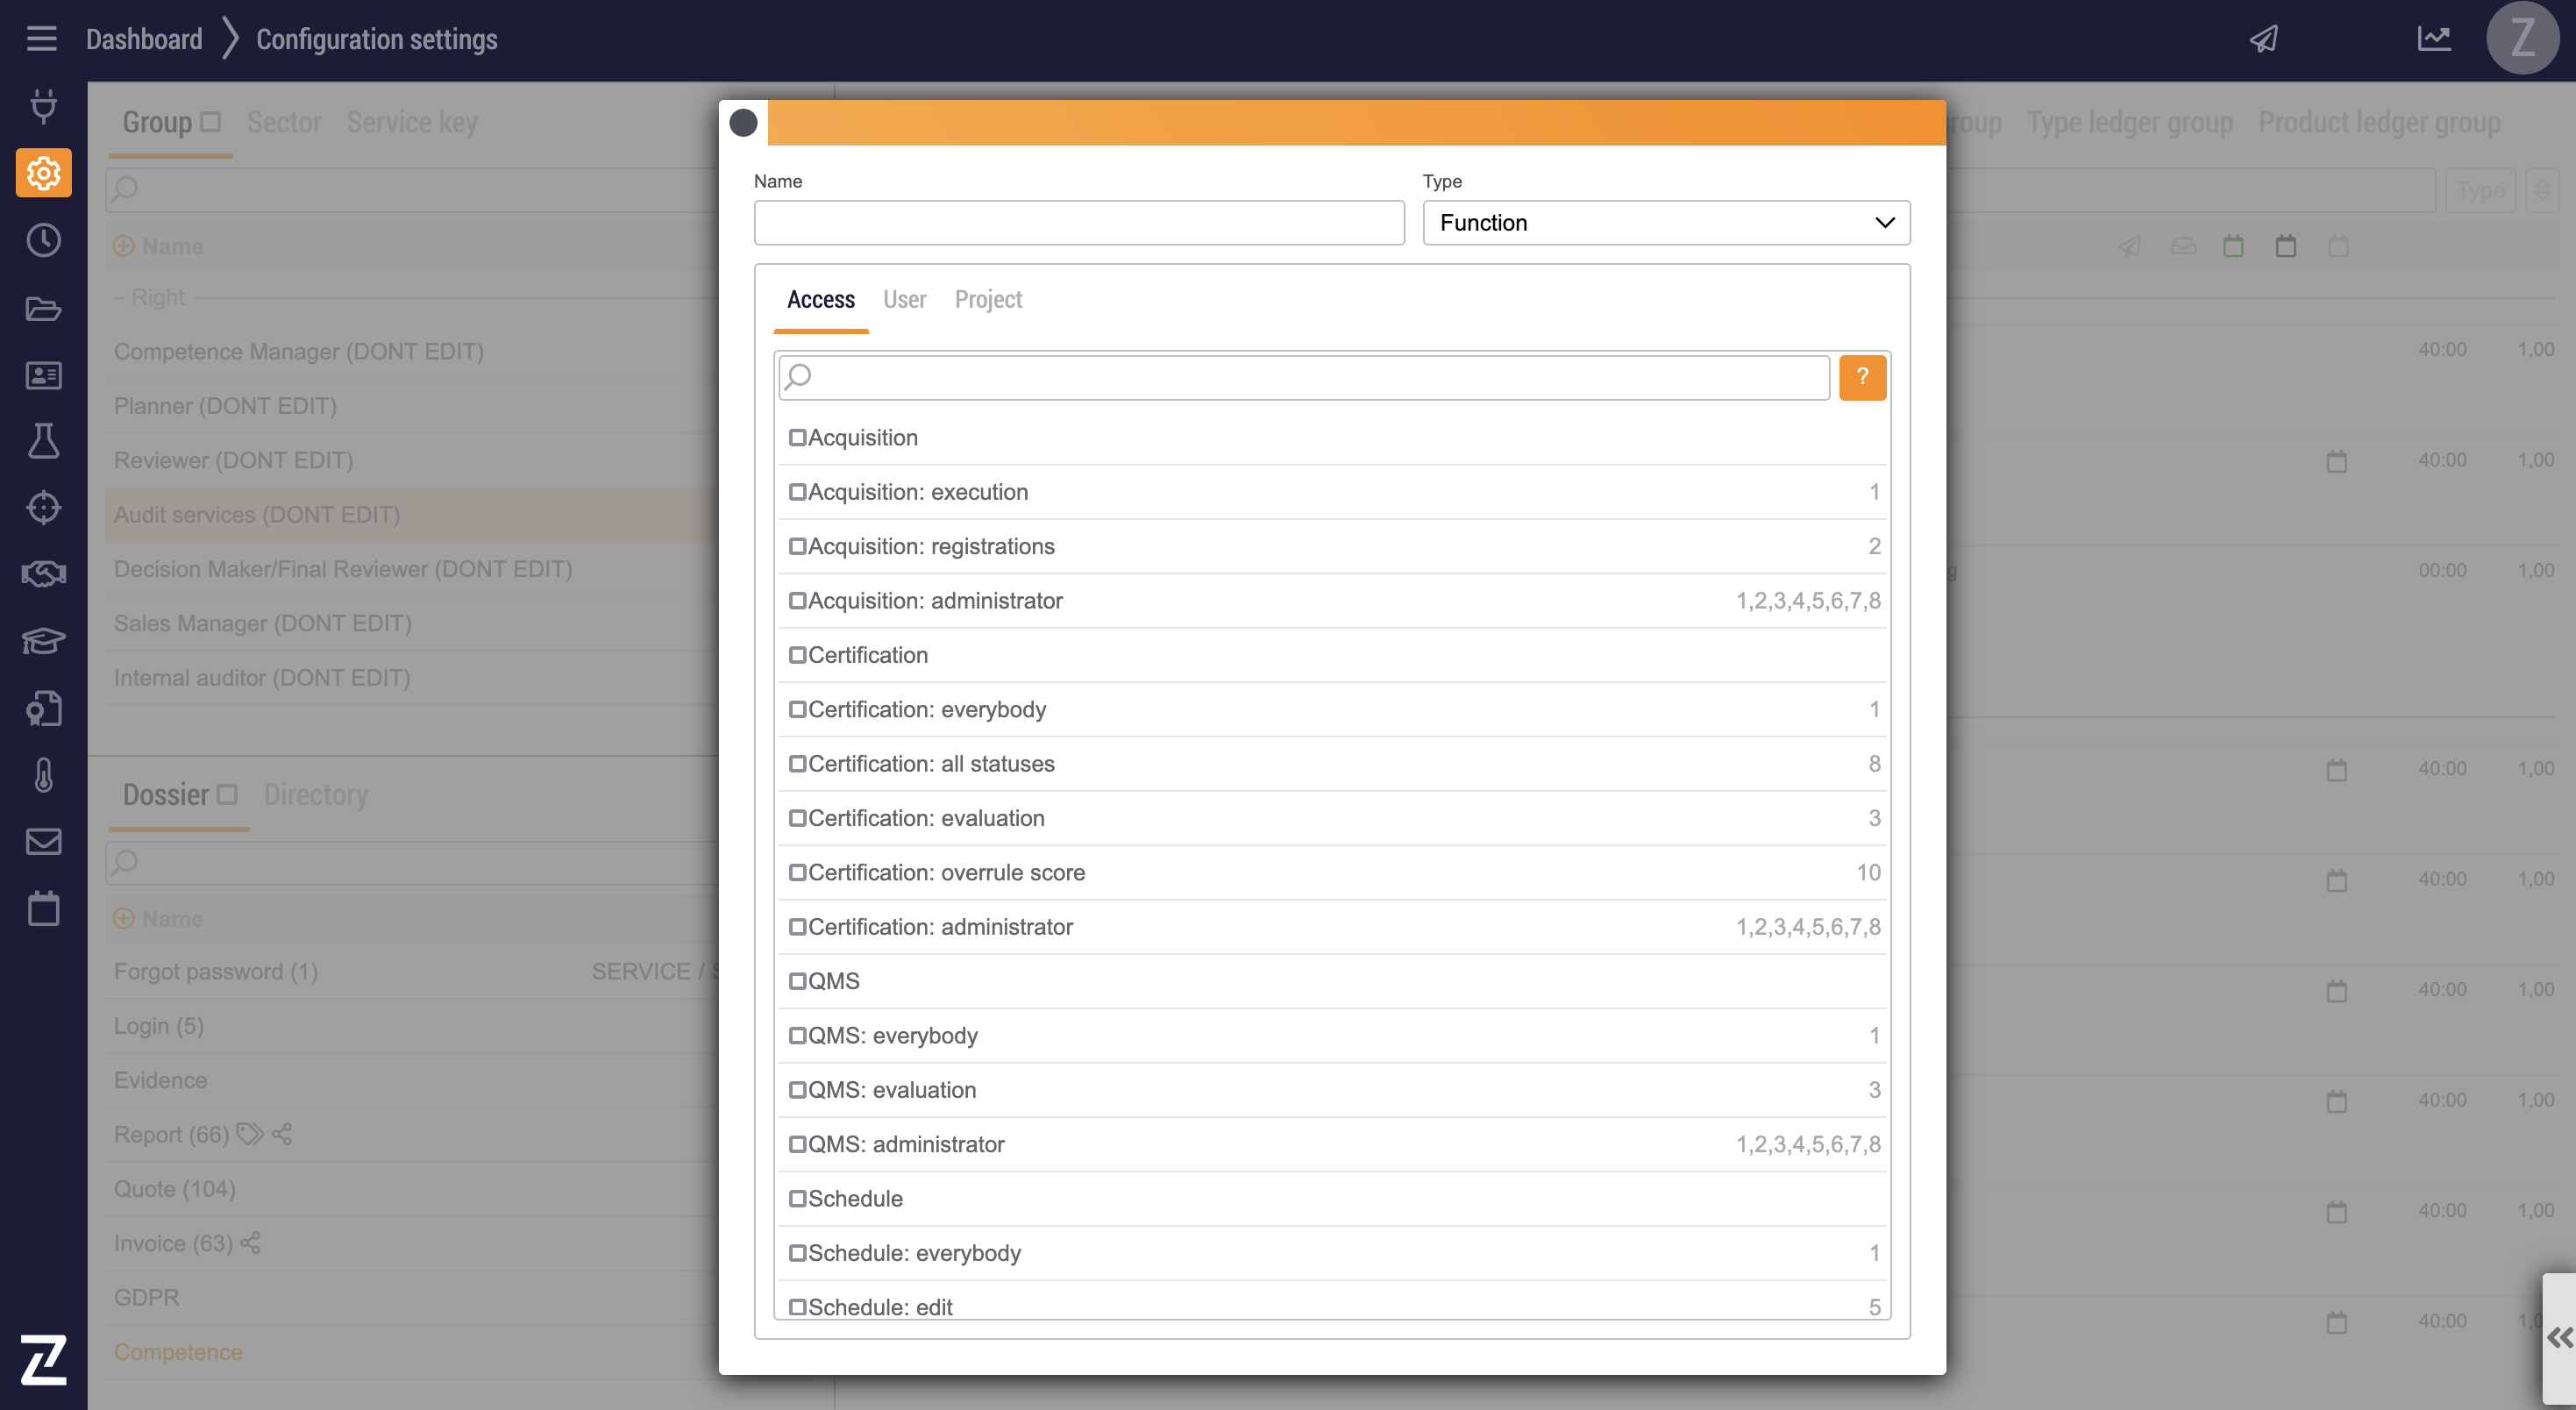Screen dimensions: 2576x1410
Task: Click the orange question mark help button
Action: point(1862,377)
